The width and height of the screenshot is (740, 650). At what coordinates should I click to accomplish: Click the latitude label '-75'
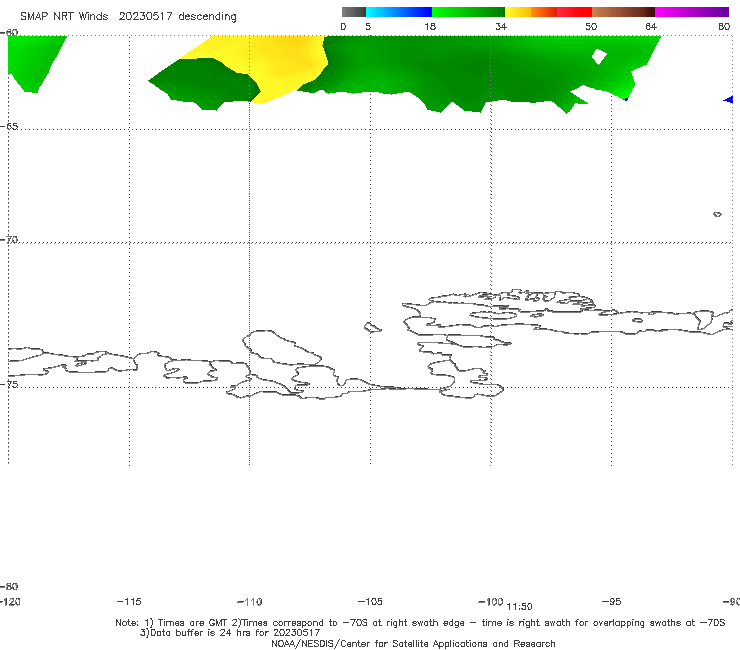point(9,384)
